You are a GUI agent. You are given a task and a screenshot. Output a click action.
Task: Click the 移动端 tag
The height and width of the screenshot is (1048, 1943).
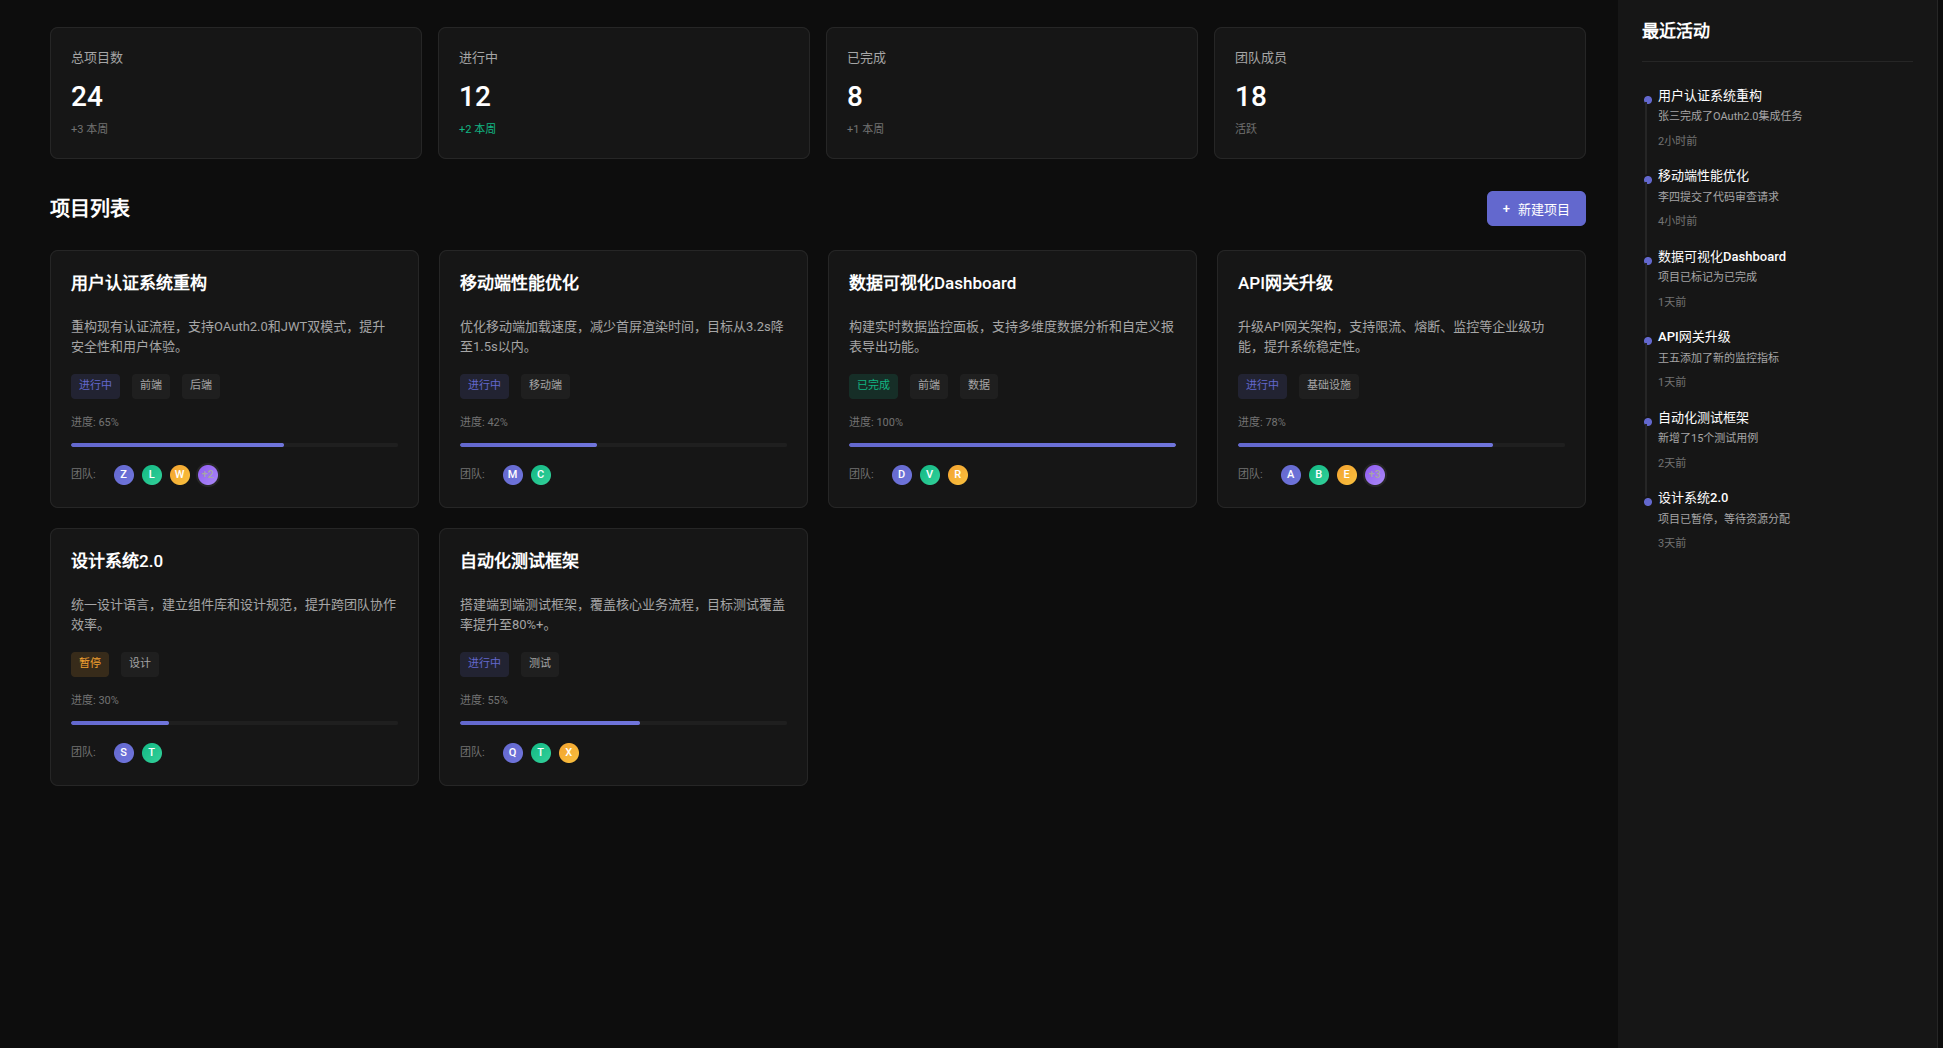pyautogui.click(x=545, y=385)
